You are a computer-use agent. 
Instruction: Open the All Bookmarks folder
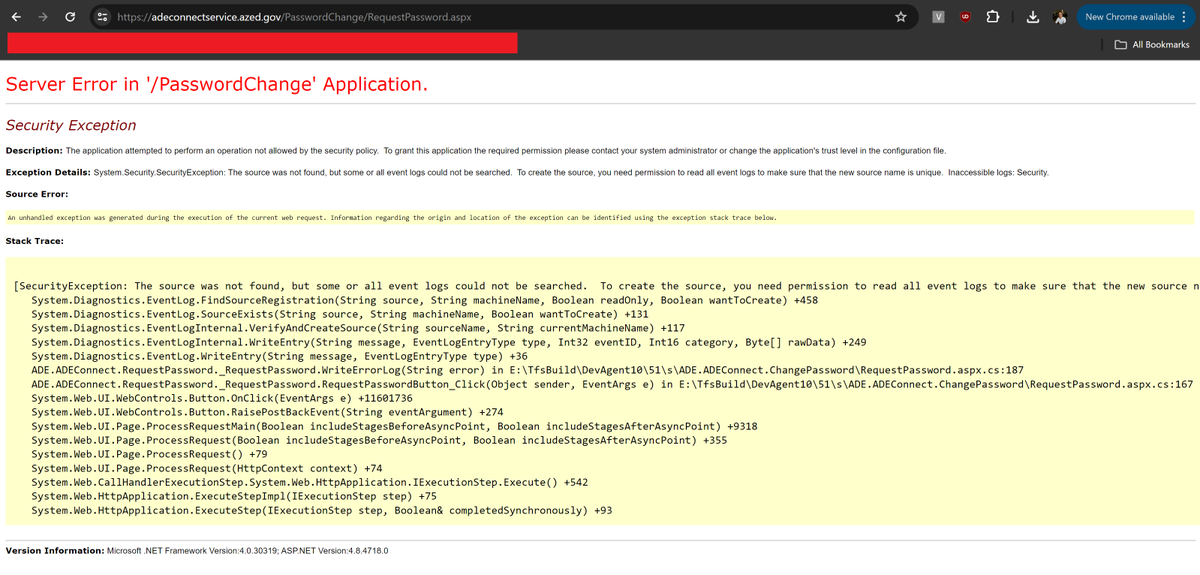pos(1152,44)
